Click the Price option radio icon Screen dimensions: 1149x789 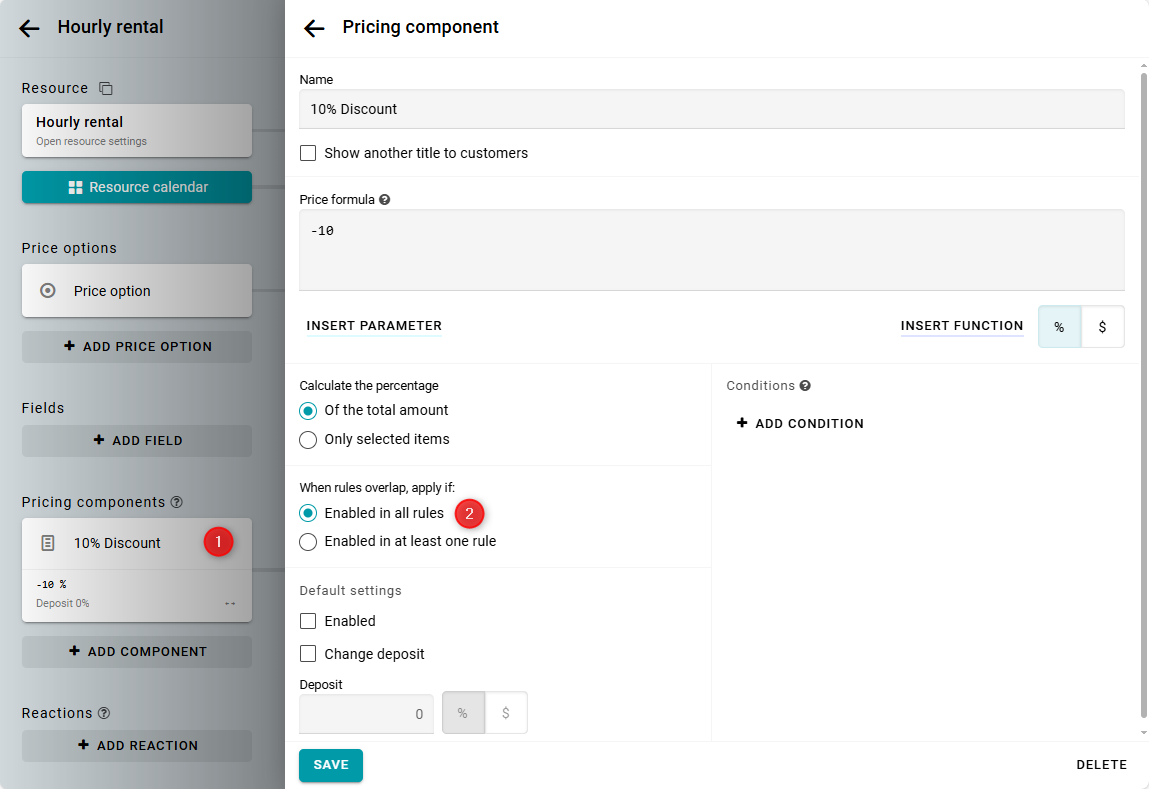[47, 291]
